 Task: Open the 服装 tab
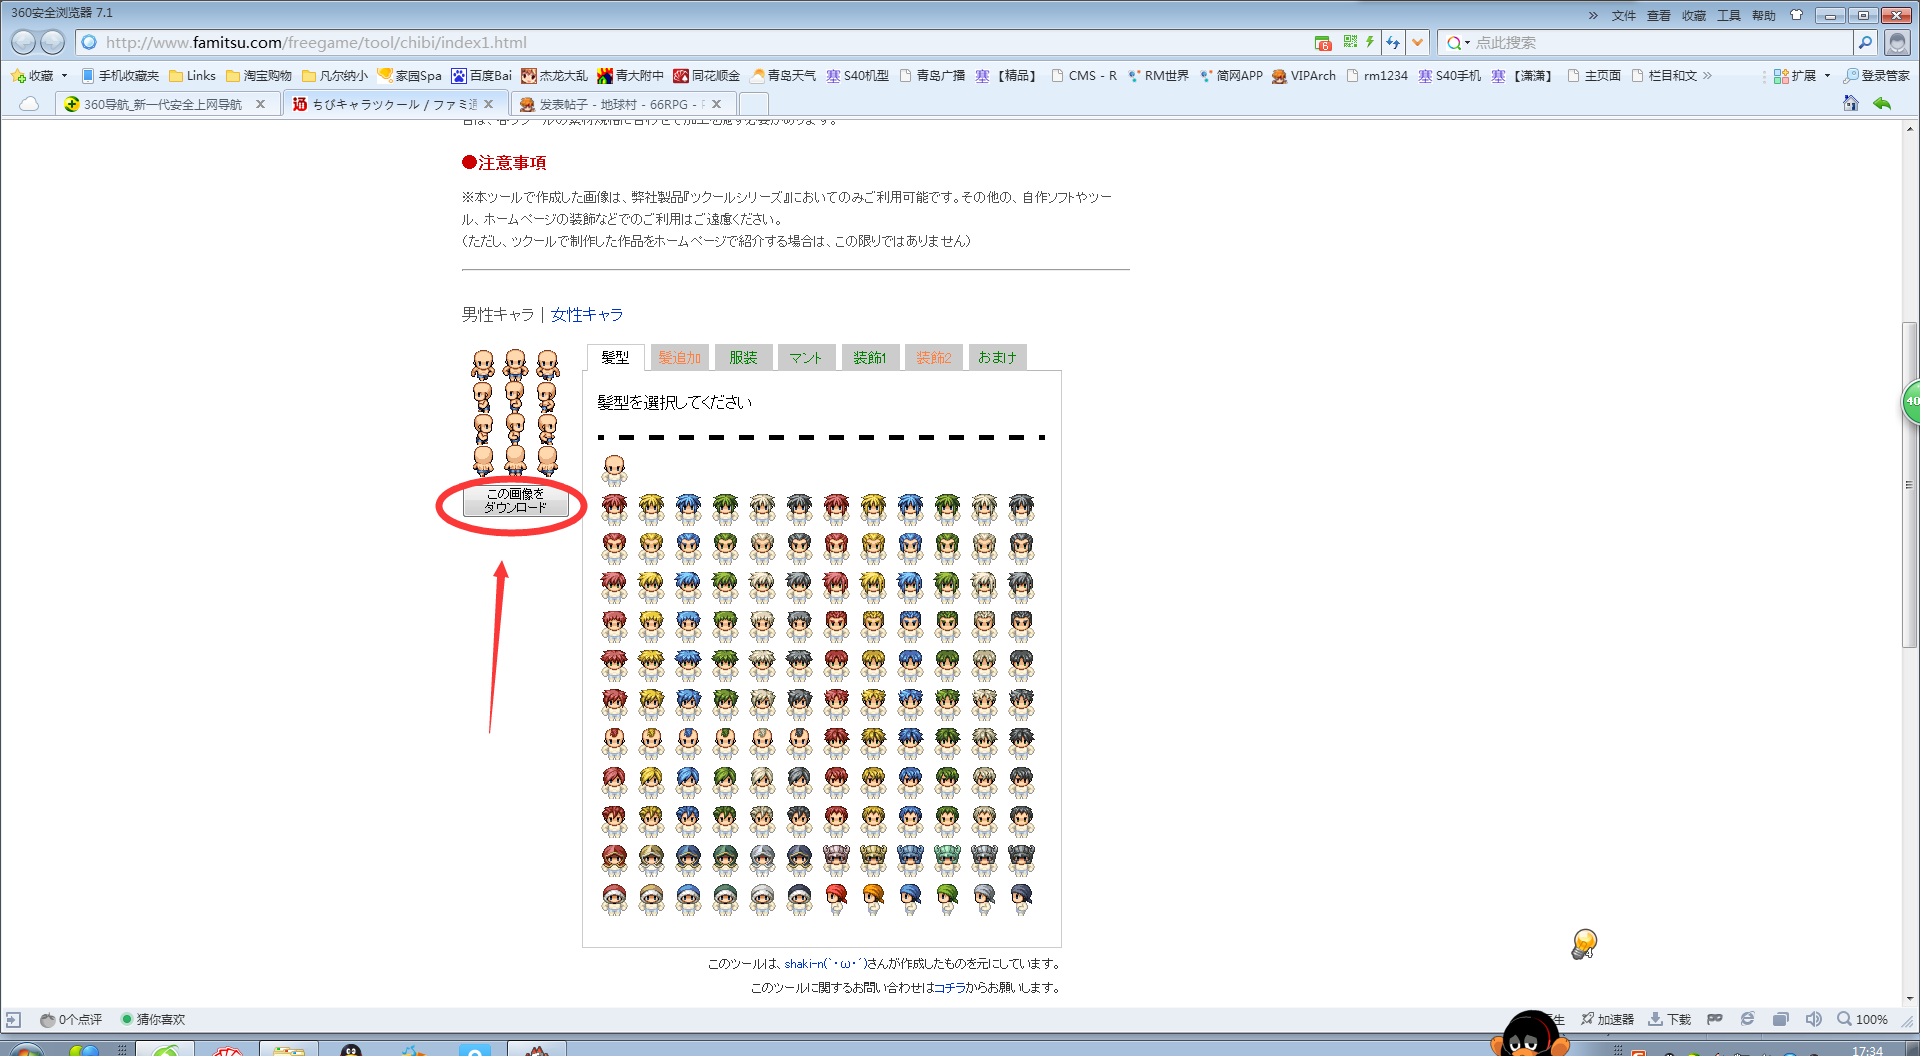coord(743,358)
